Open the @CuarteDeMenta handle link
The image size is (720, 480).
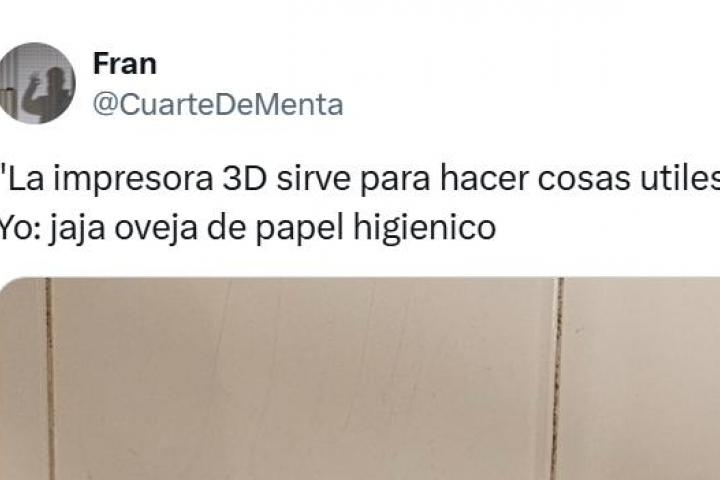pos(218,105)
